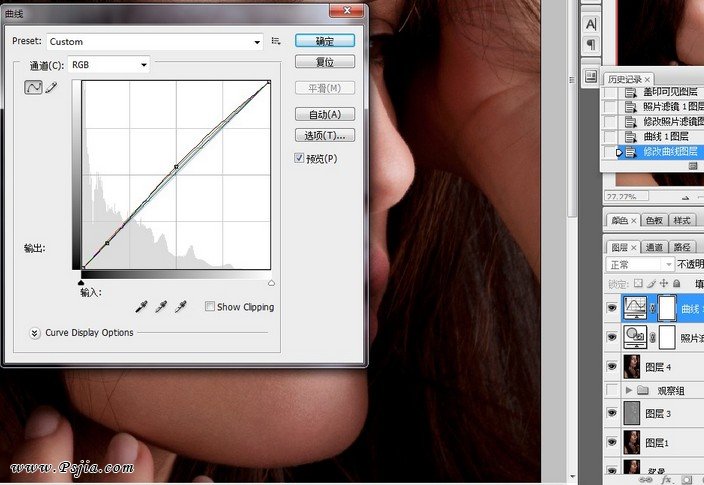Open the preset options menu icon
704x485 pixels.
click(275, 42)
